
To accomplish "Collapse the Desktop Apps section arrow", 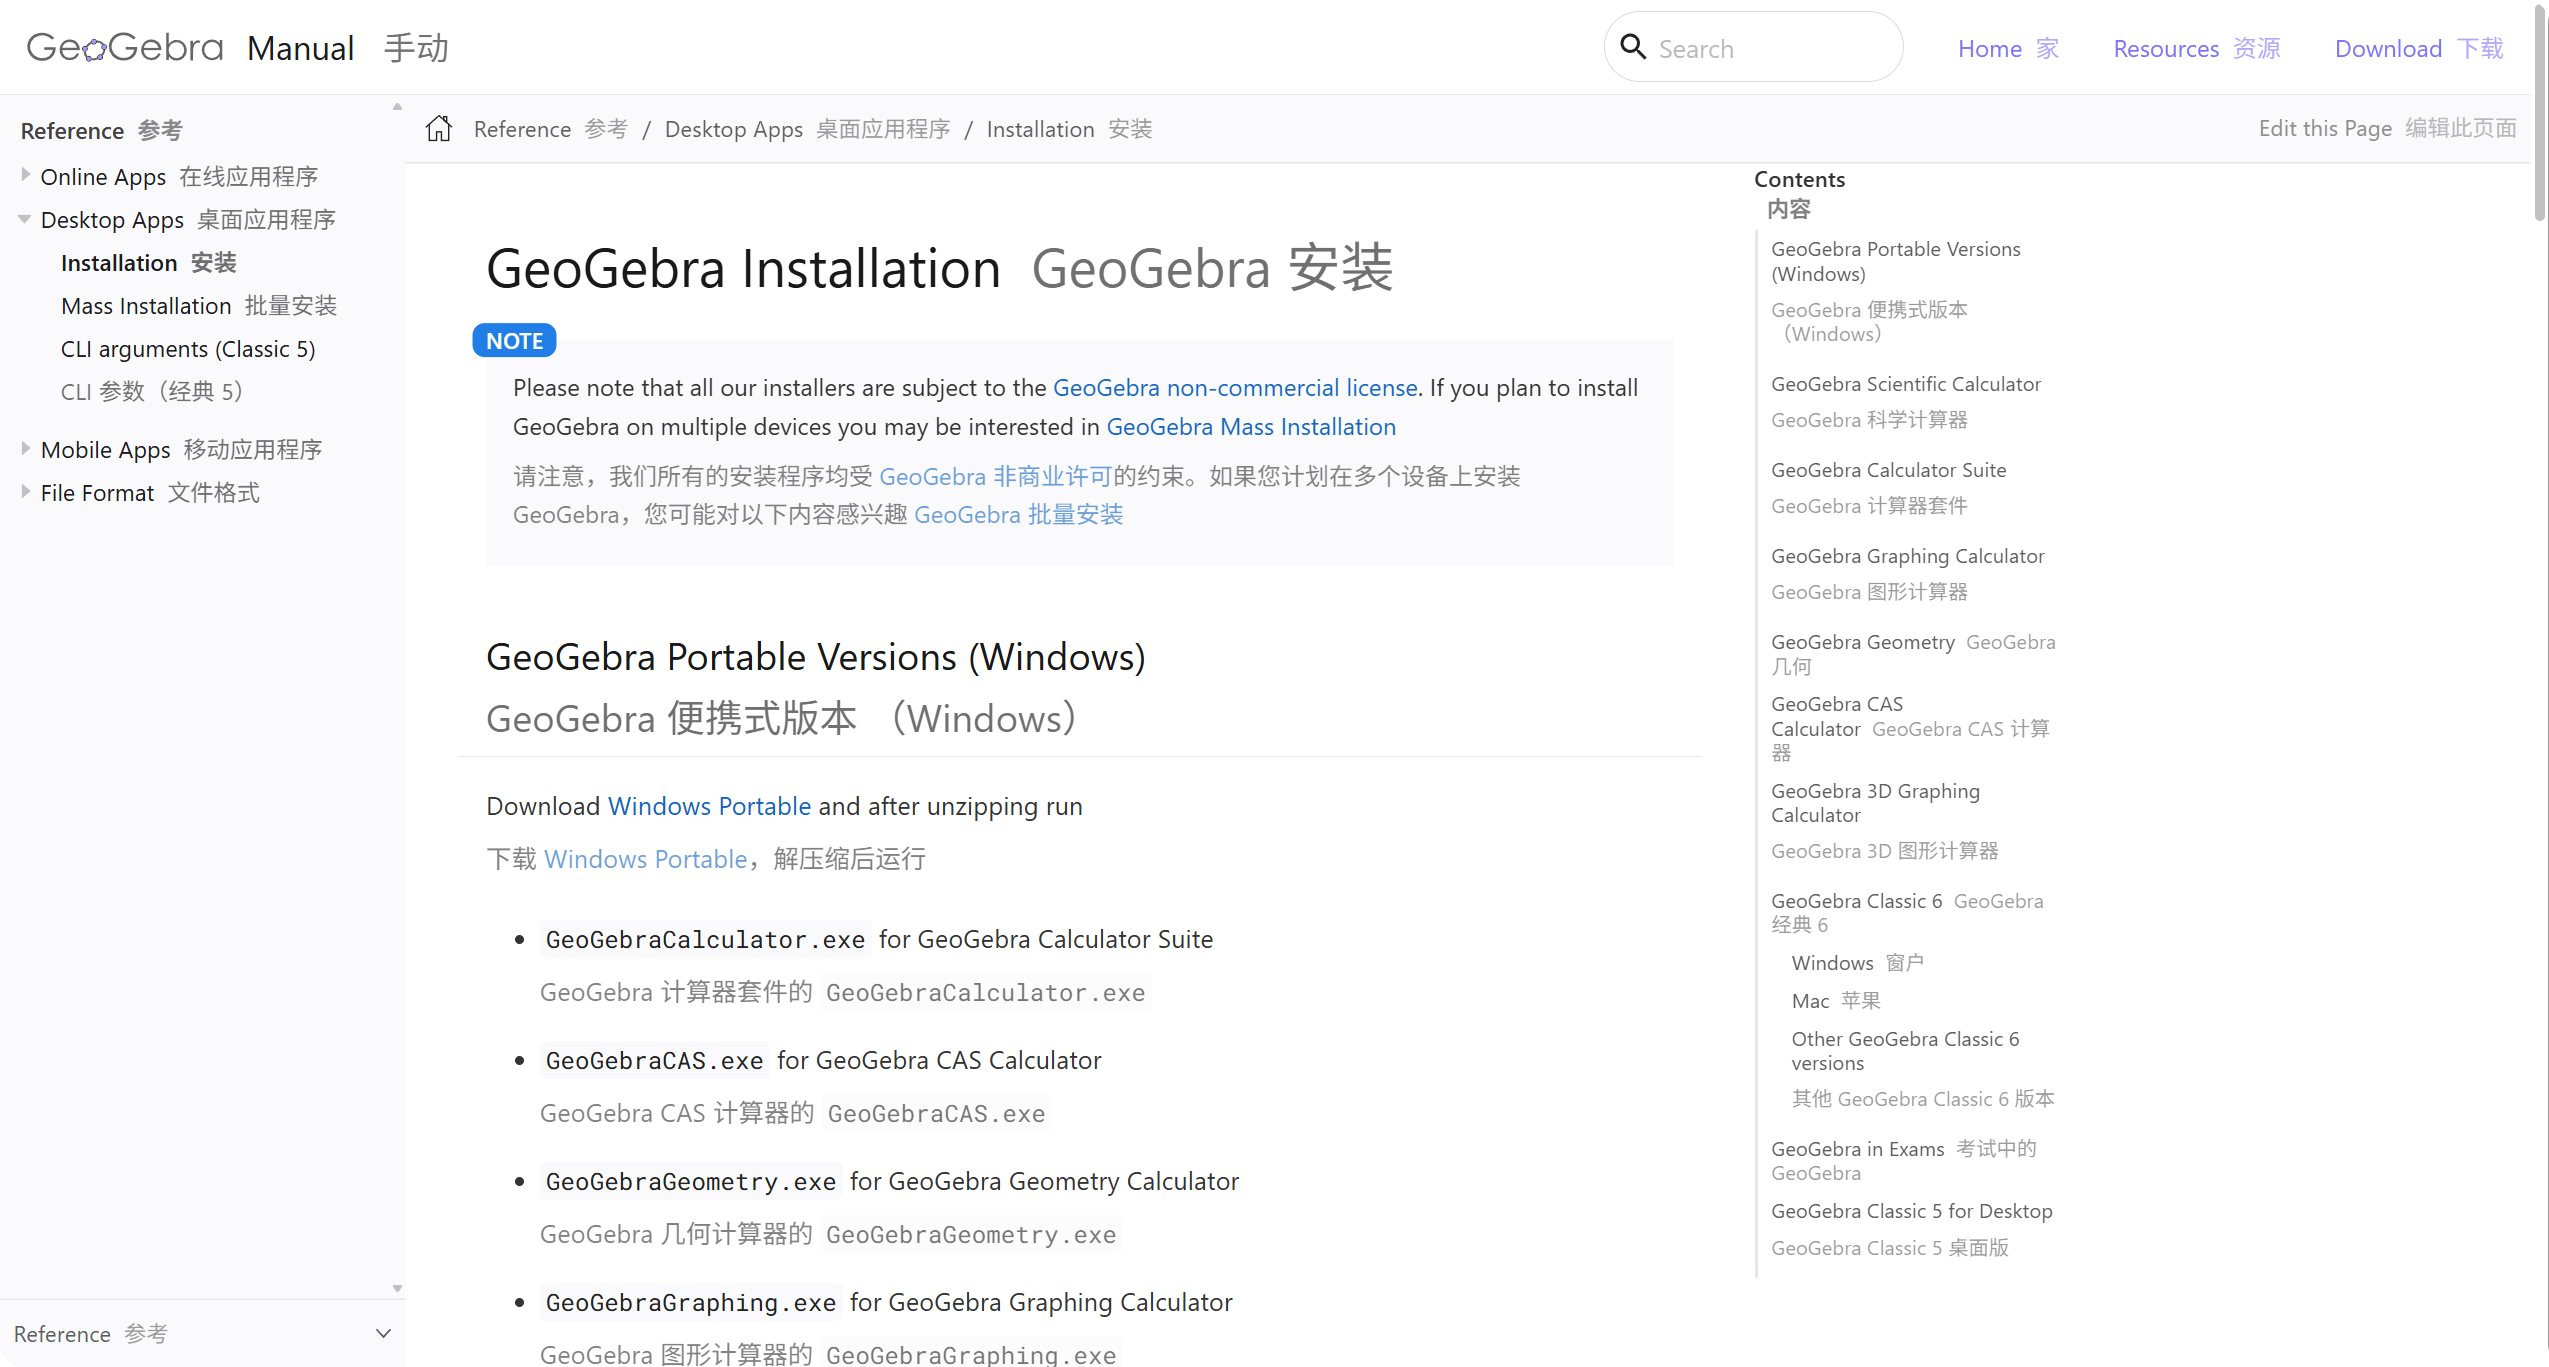I will 24,219.
